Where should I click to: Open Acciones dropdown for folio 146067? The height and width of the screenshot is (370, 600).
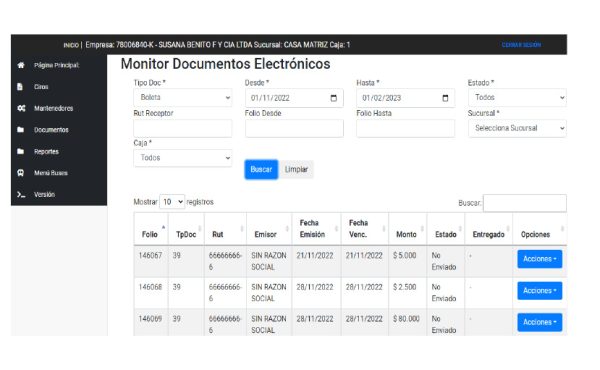click(x=540, y=259)
